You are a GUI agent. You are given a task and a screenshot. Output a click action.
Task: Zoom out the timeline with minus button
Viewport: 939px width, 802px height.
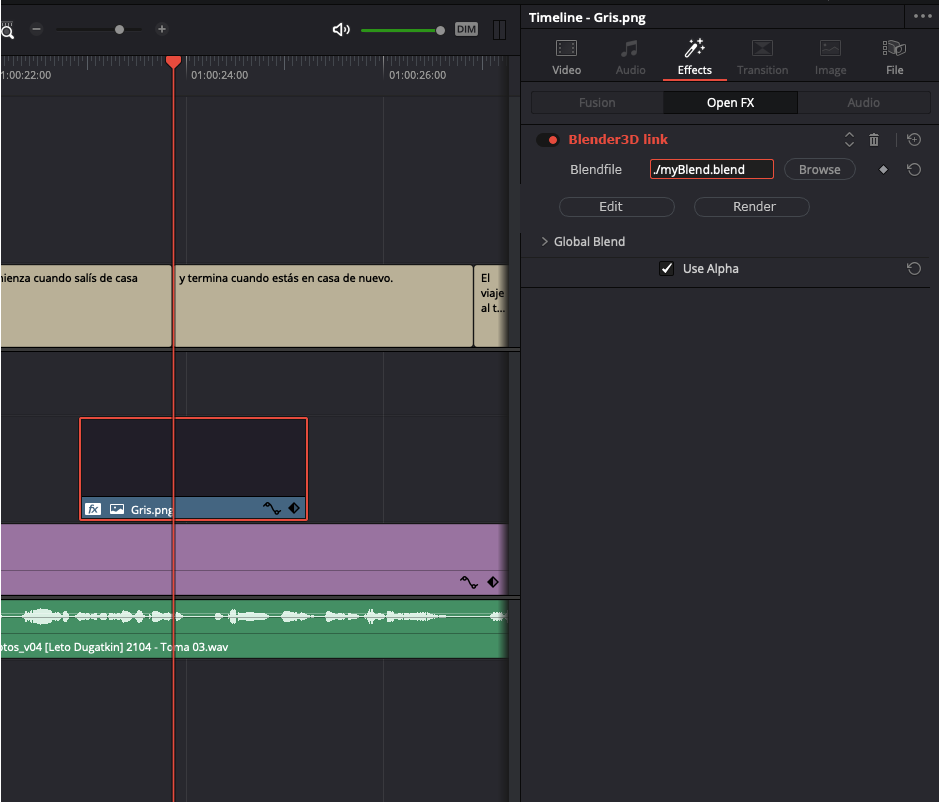37,29
